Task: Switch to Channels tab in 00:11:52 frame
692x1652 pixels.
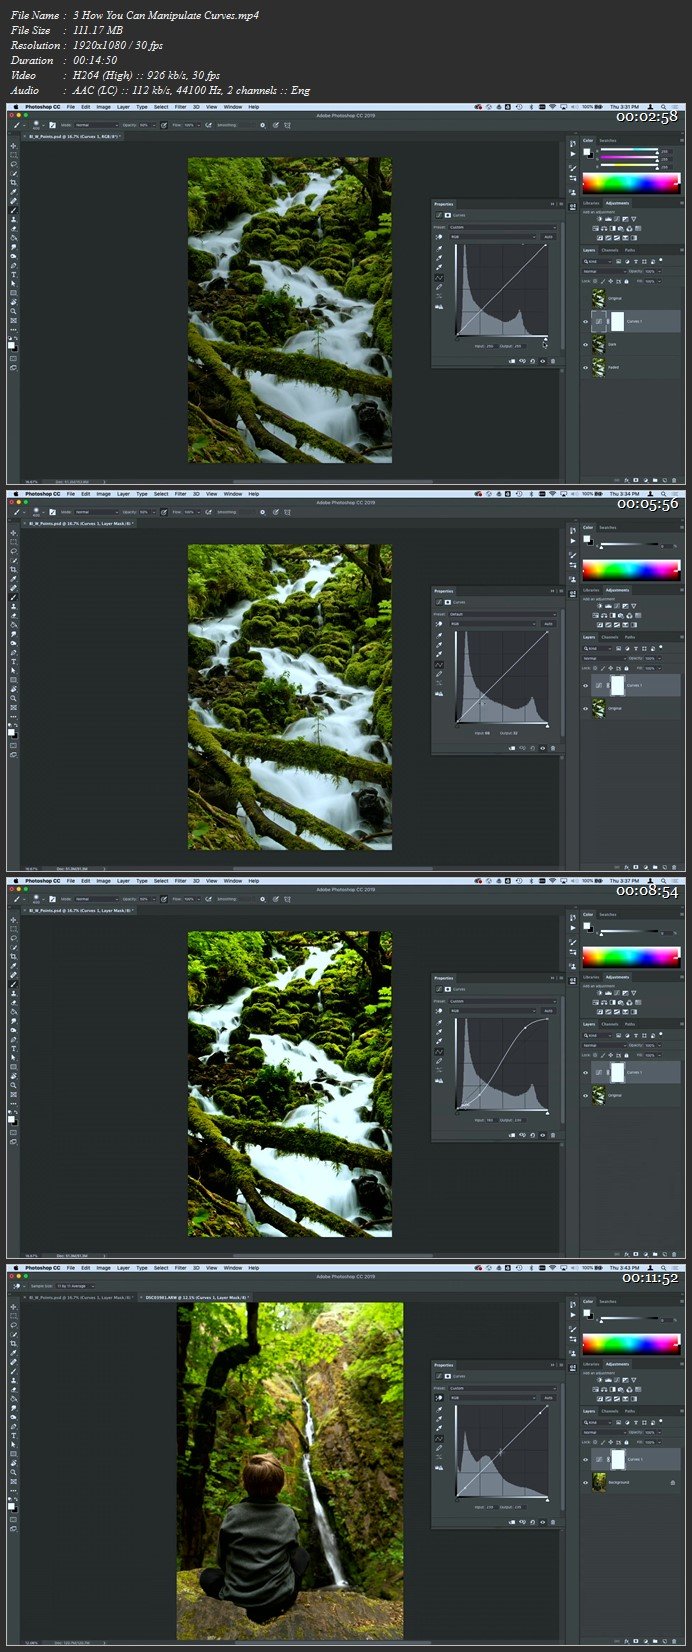Action: (x=610, y=1411)
